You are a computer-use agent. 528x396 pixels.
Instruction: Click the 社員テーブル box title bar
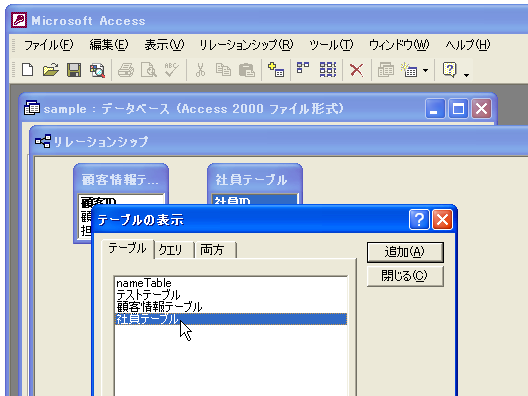click(255, 179)
